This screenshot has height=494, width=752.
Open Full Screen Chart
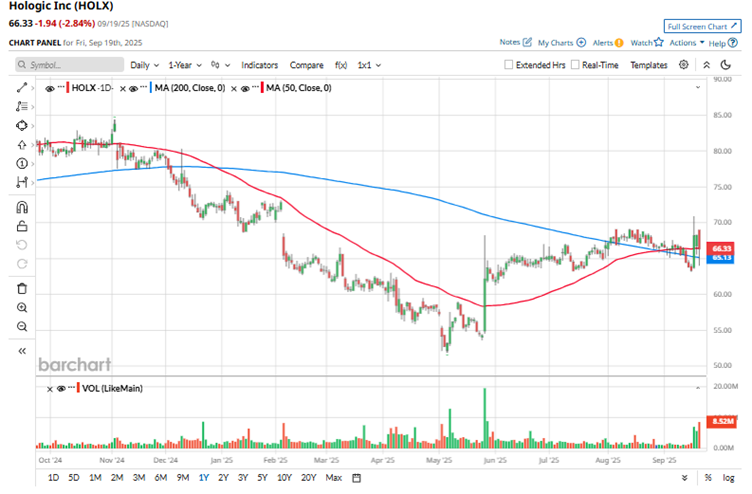(x=702, y=26)
